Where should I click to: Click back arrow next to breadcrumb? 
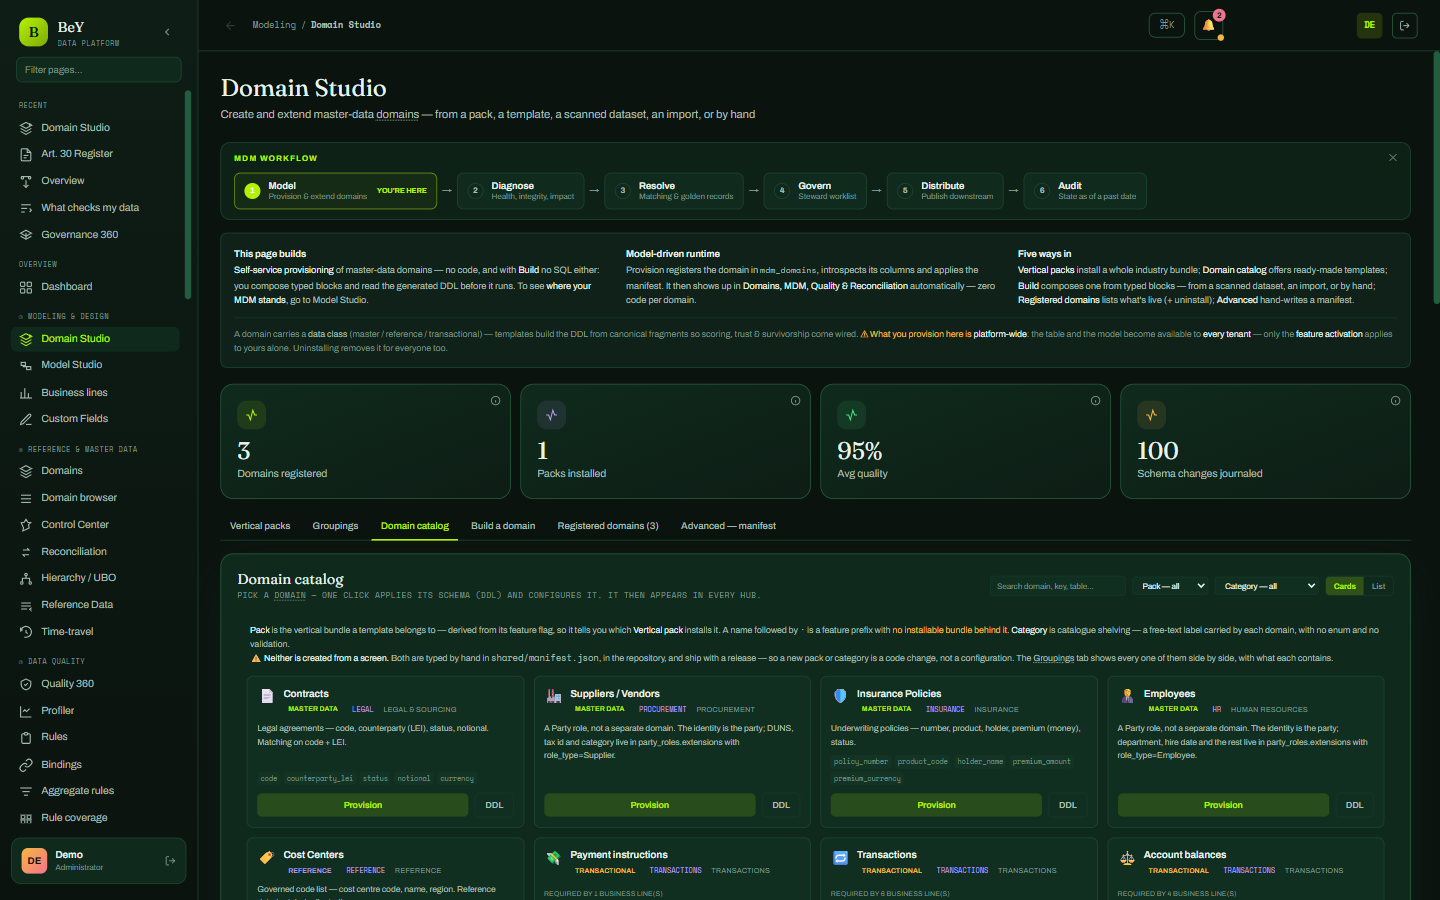click(x=231, y=25)
